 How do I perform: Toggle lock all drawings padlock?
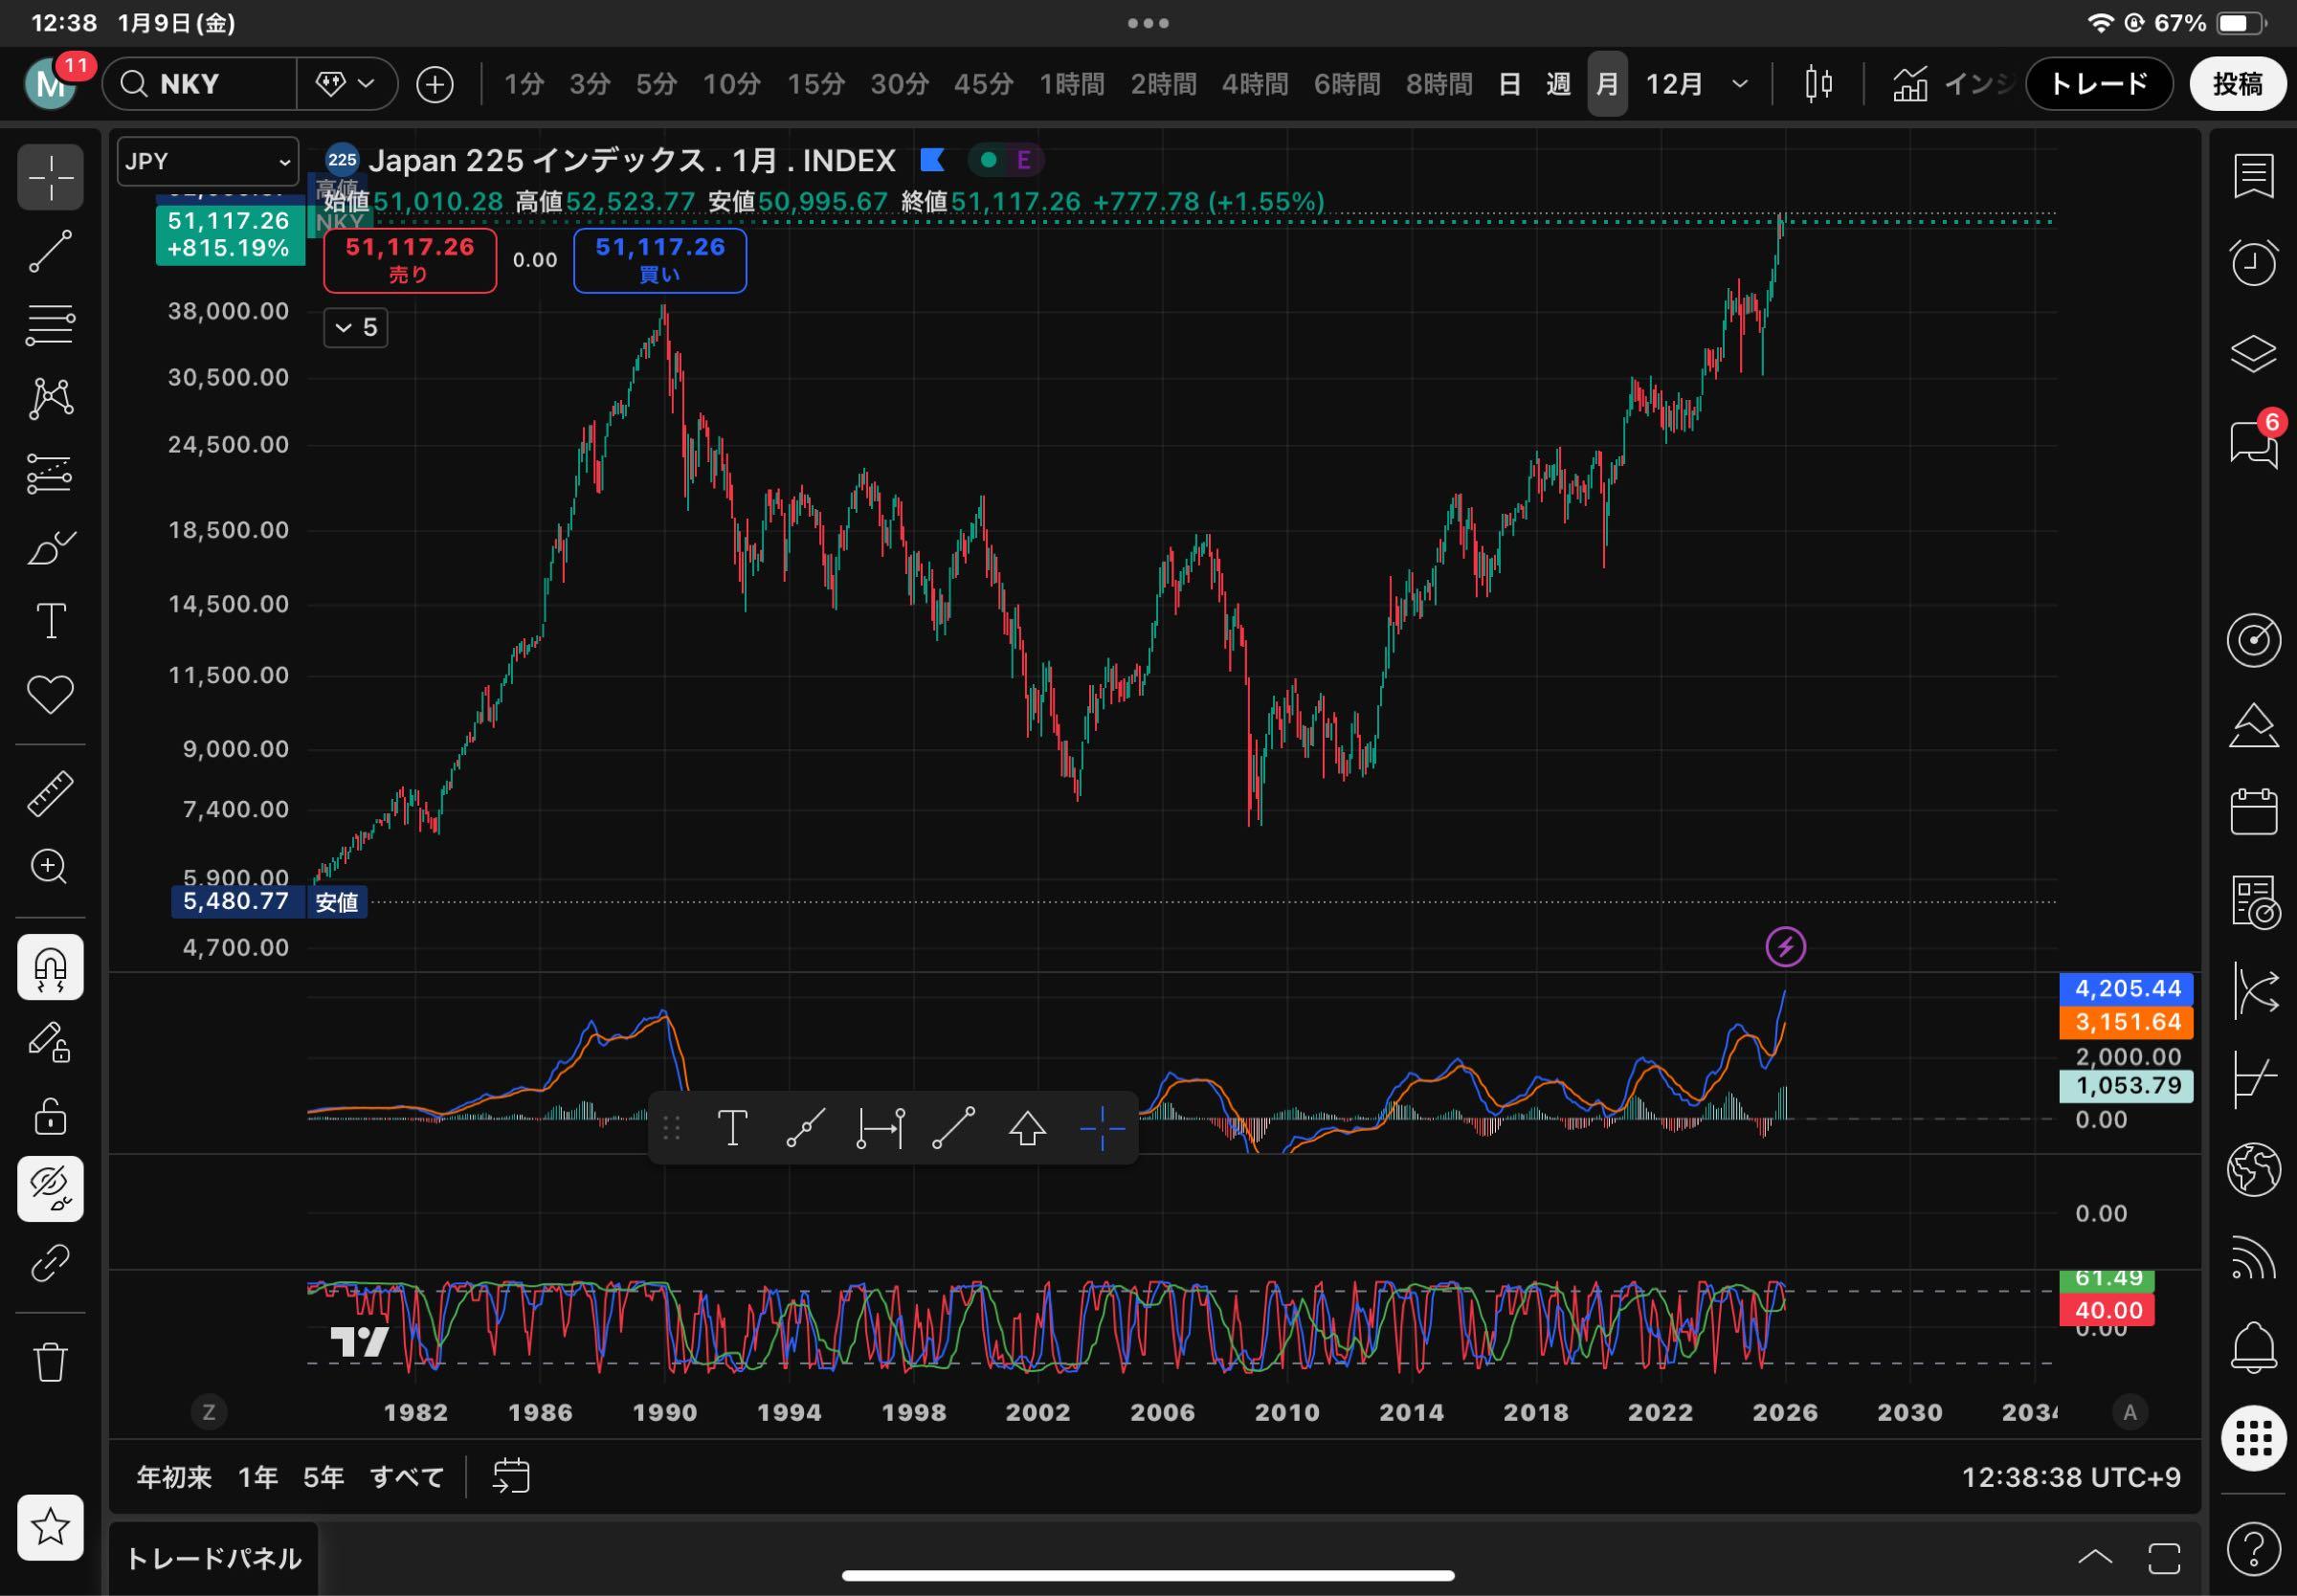tap(50, 1115)
